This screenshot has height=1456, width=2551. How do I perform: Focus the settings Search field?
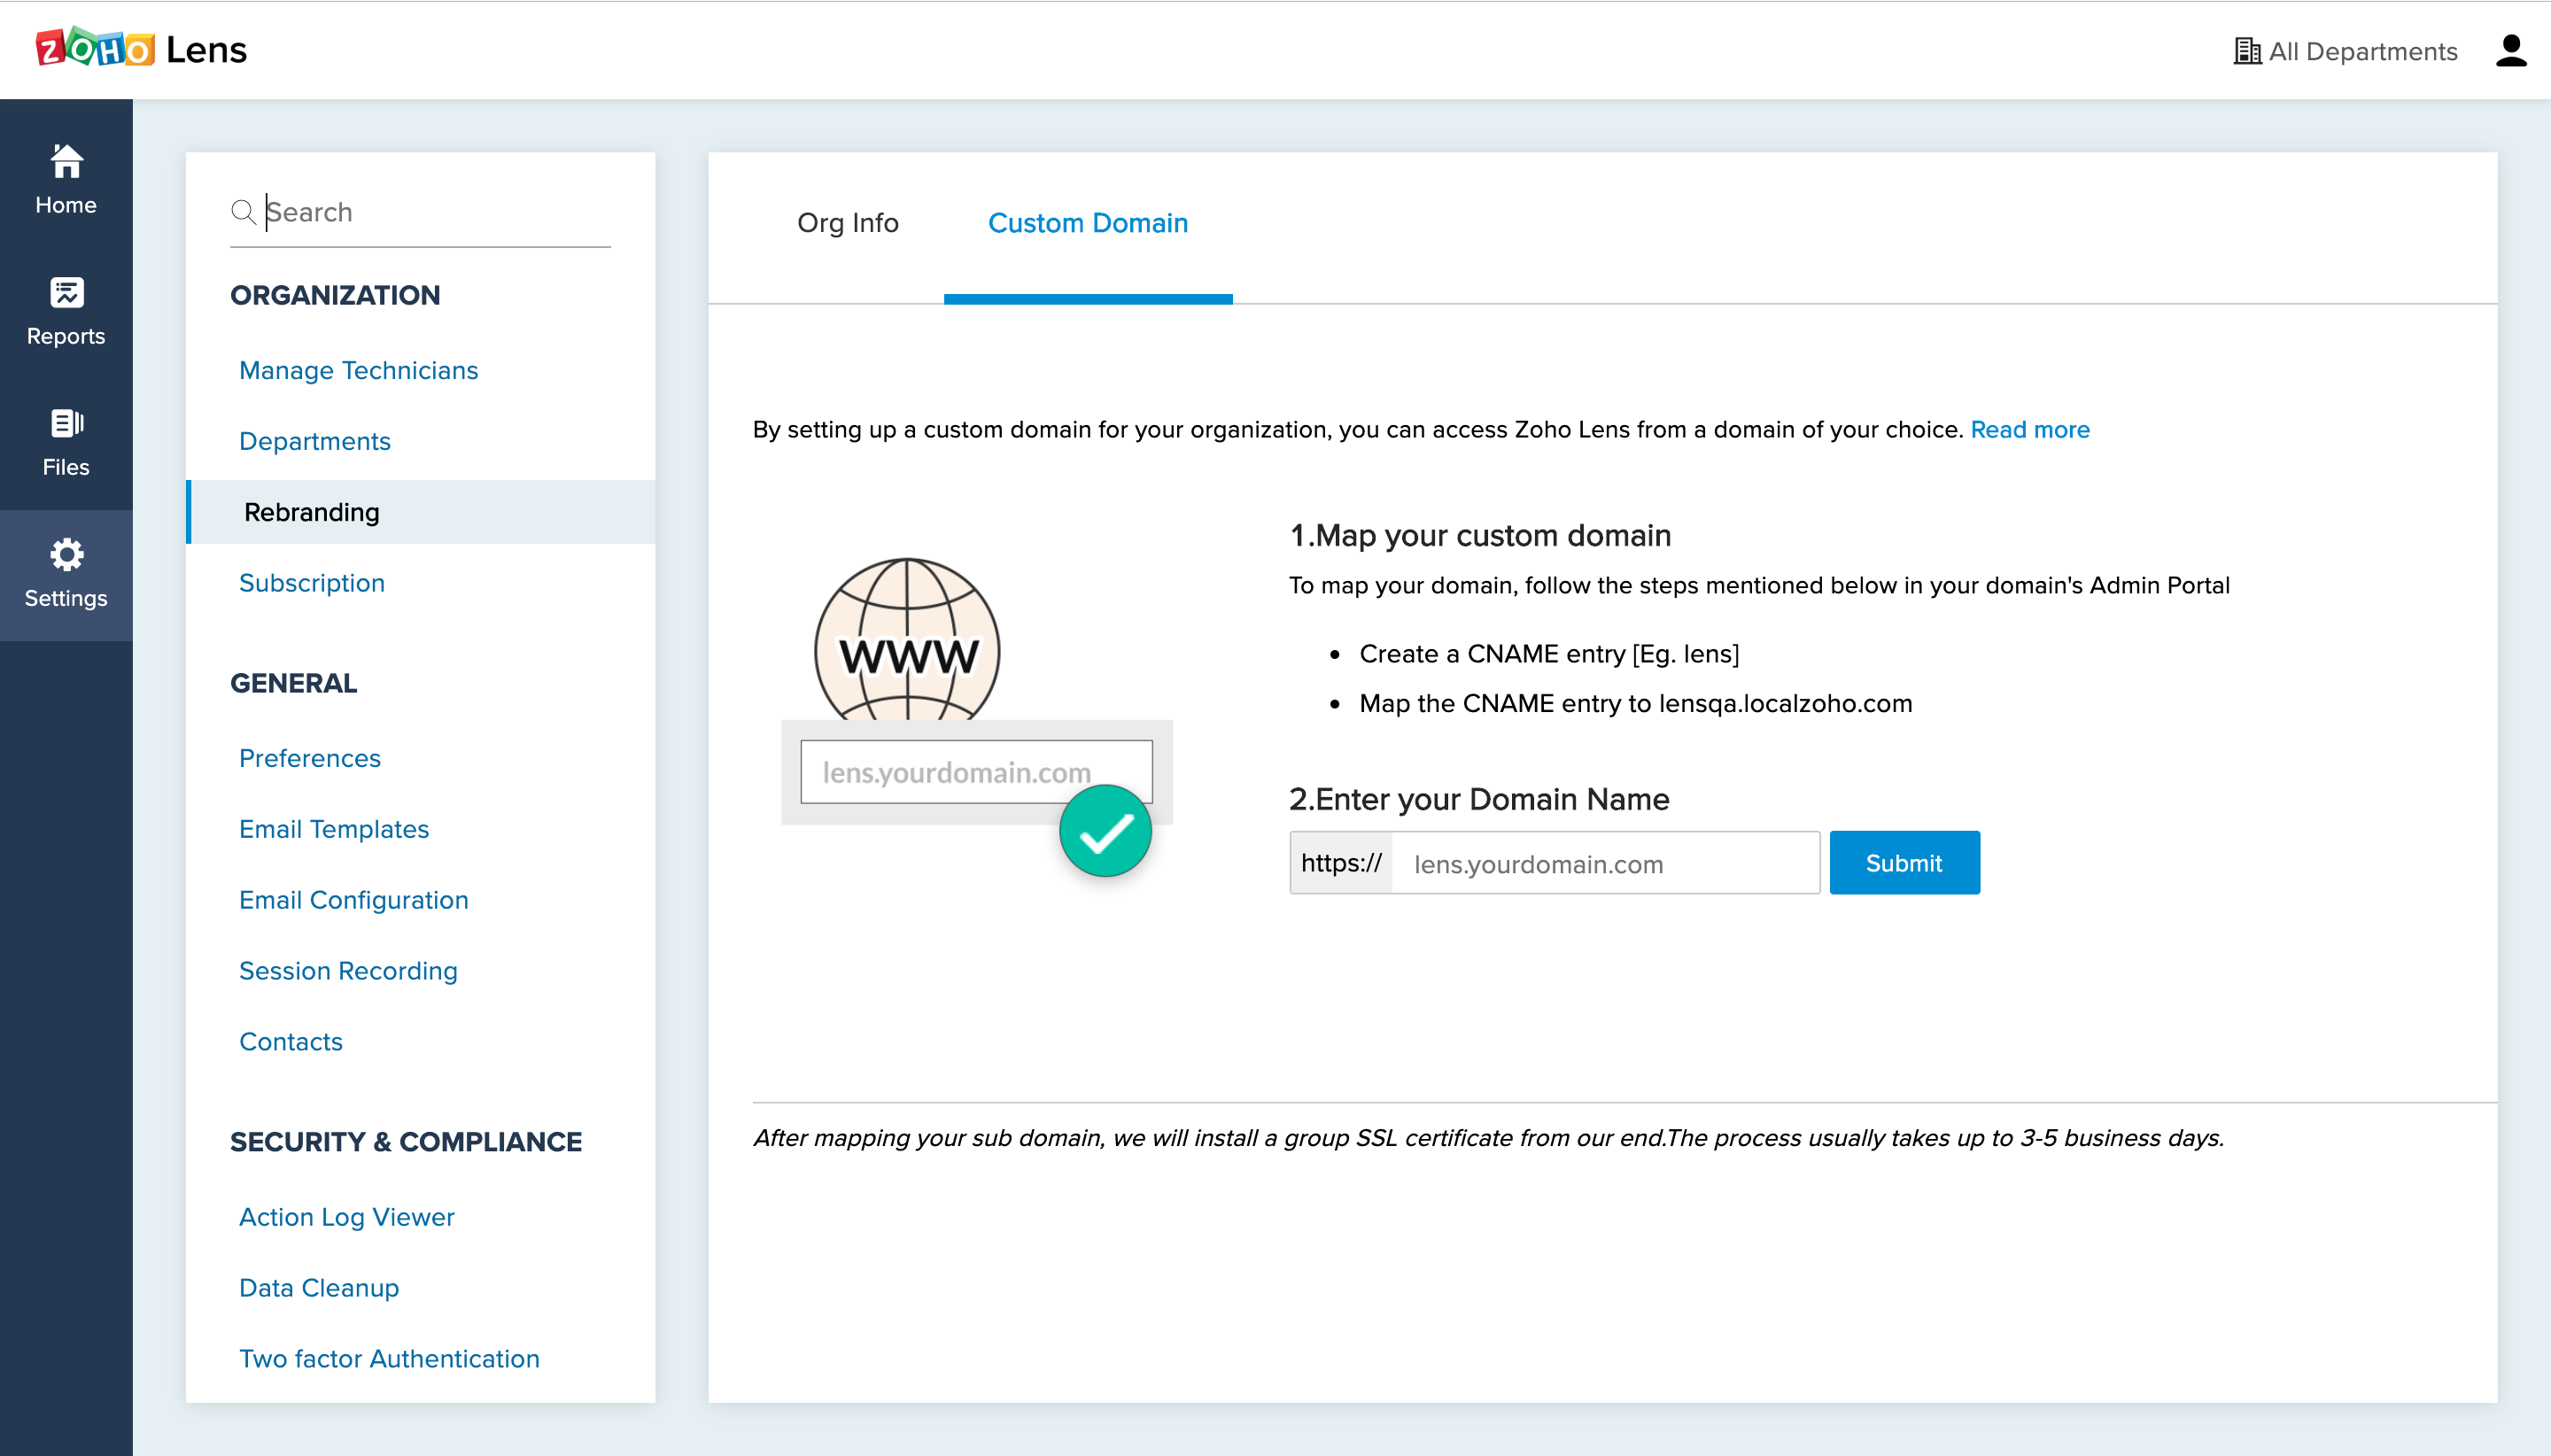coord(435,212)
